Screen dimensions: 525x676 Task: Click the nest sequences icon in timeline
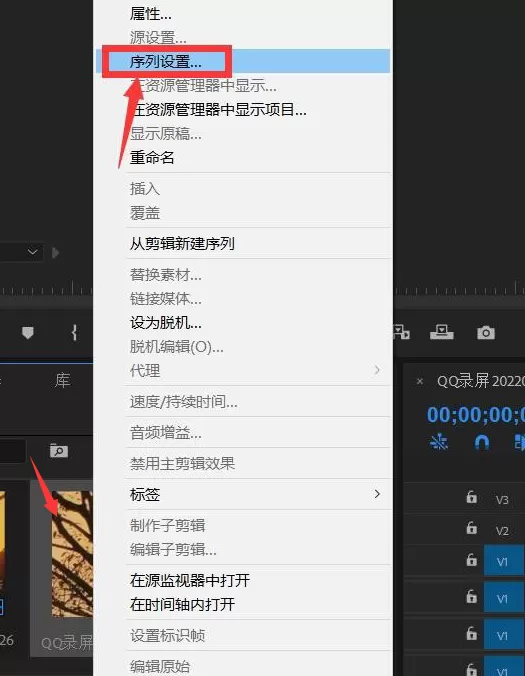(439, 442)
